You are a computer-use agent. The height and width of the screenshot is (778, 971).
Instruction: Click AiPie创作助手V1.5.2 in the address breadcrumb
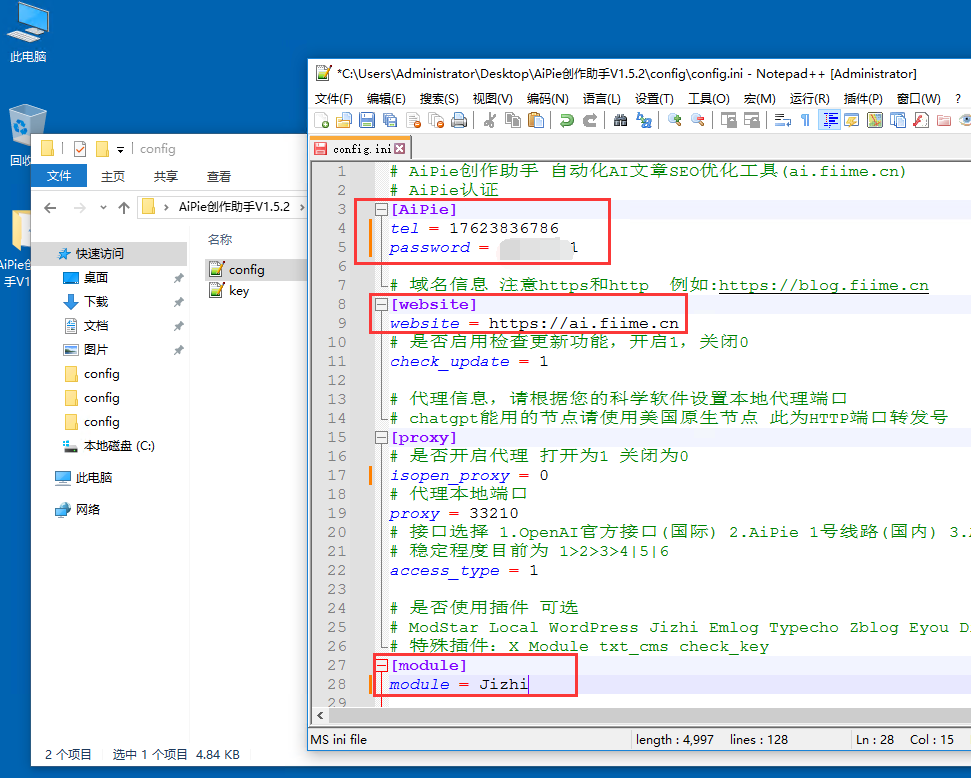(x=234, y=207)
